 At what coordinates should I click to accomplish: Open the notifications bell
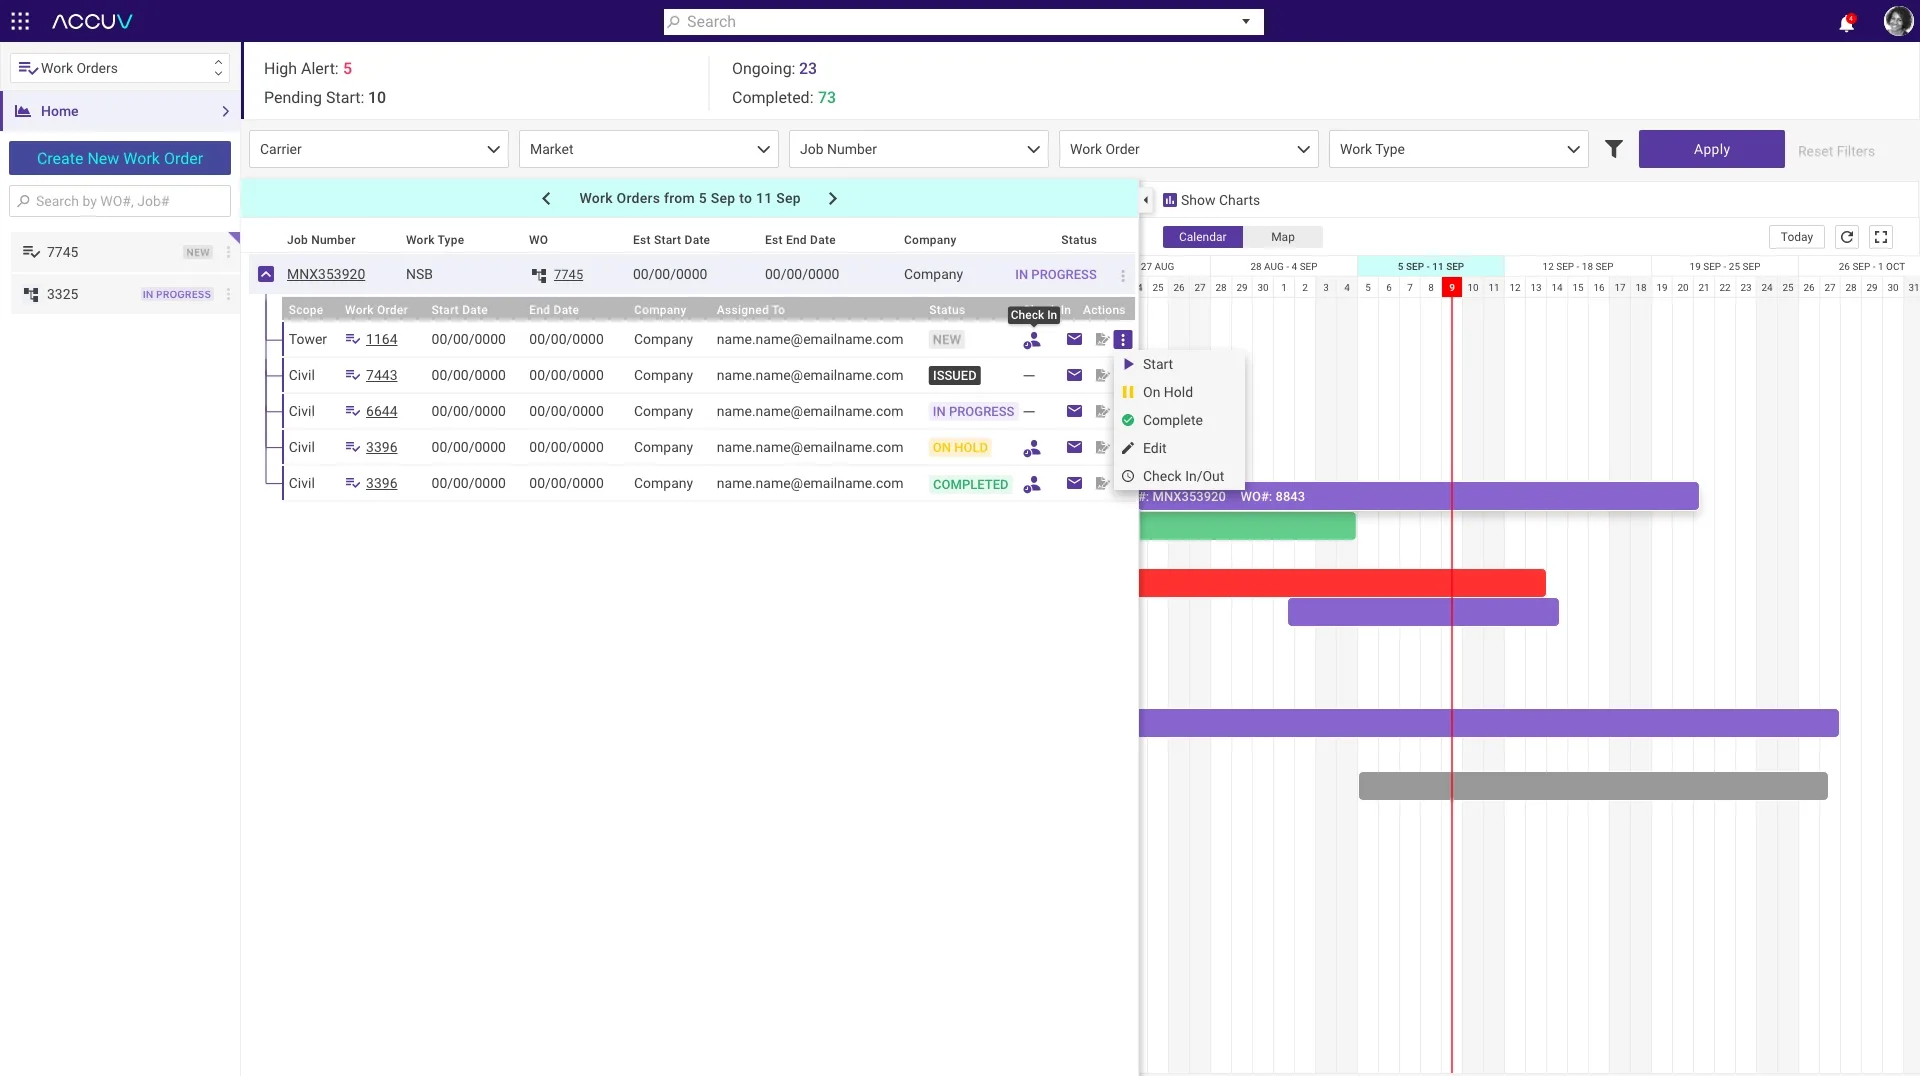[x=1846, y=22]
